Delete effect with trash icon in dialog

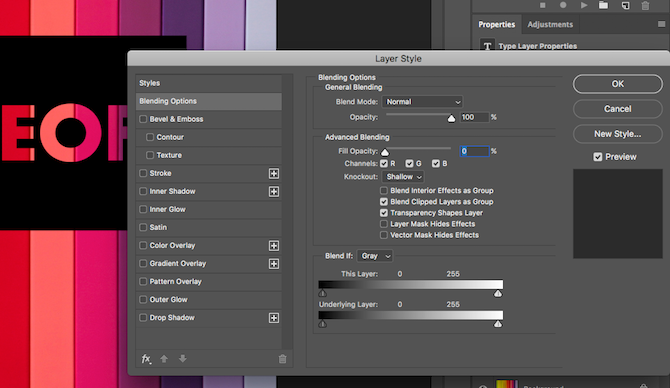(x=282, y=359)
